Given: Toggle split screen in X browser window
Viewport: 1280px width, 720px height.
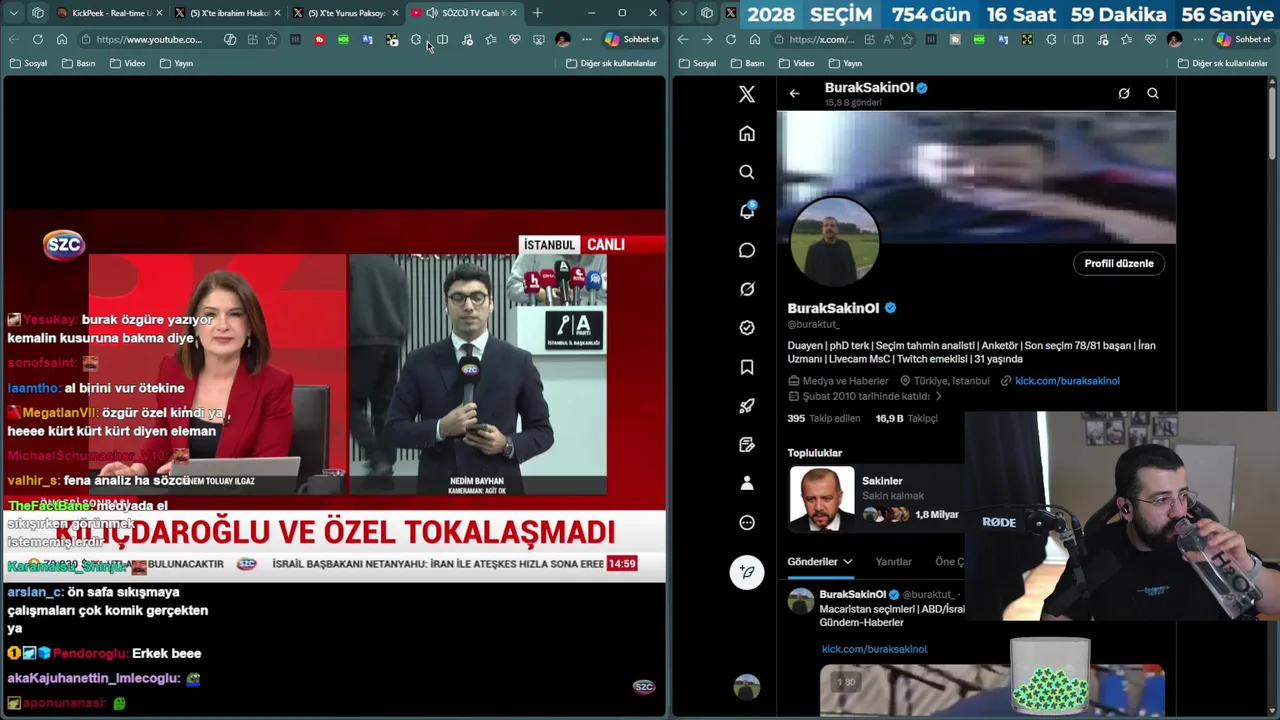Looking at the screenshot, I should (1078, 39).
